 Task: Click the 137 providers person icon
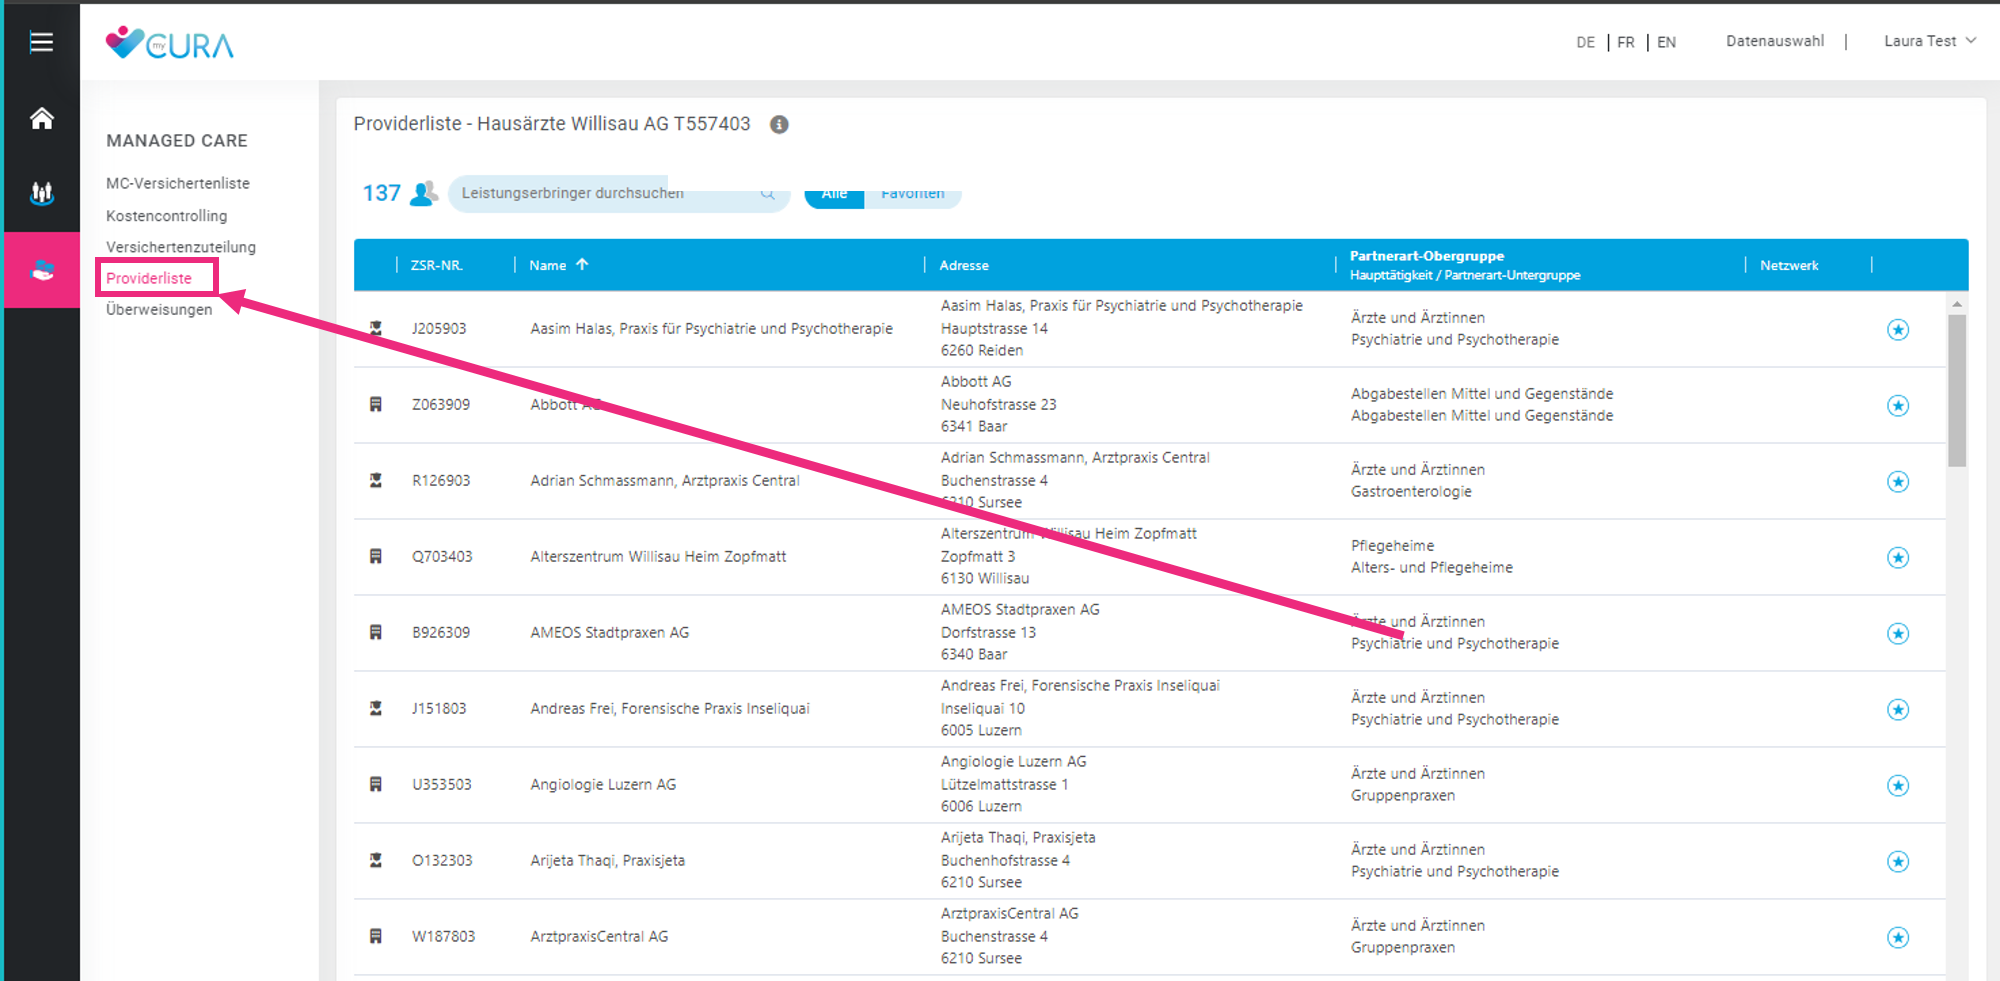pyautogui.click(x=424, y=193)
